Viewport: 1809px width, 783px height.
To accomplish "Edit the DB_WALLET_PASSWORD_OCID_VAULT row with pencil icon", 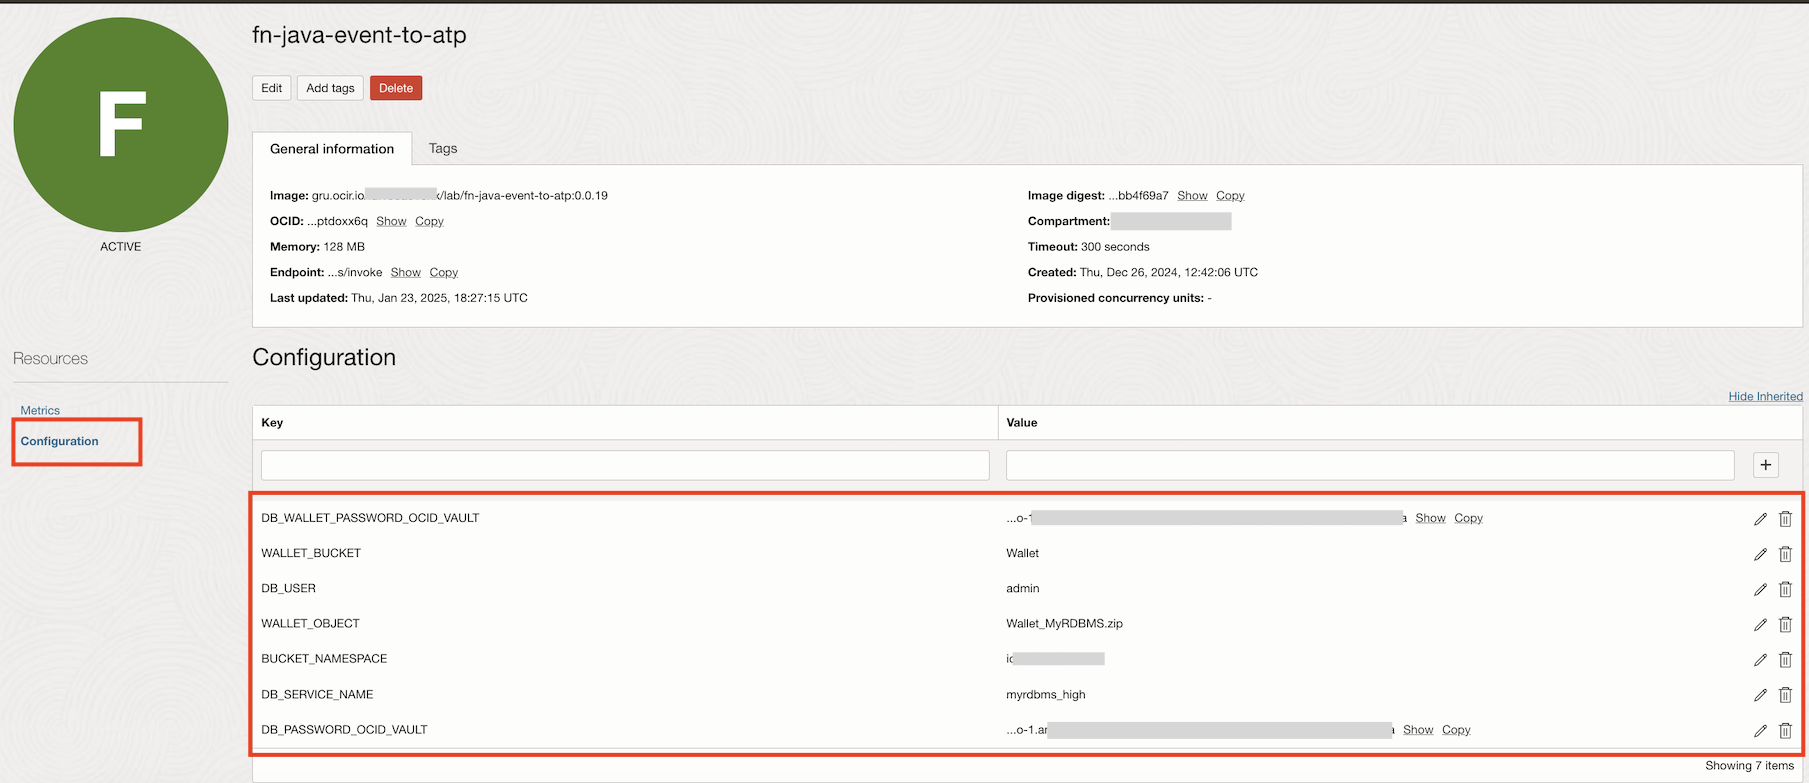I will pyautogui.click(x=1760, y=519).
